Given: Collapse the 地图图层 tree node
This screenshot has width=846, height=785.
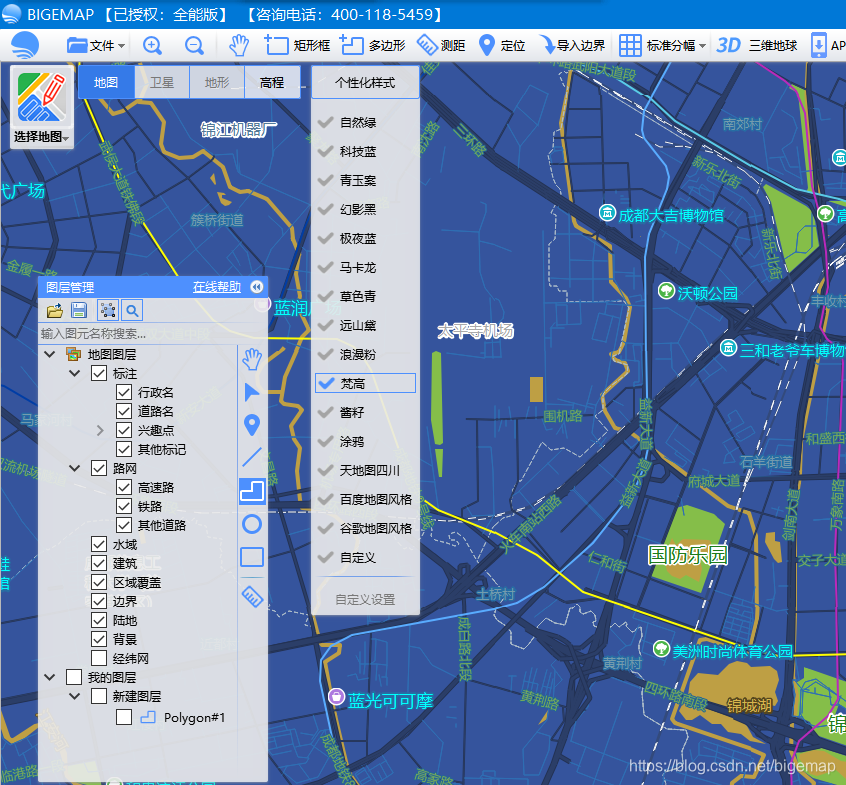Looking at the screenshot, I should (x=50, y=354).
